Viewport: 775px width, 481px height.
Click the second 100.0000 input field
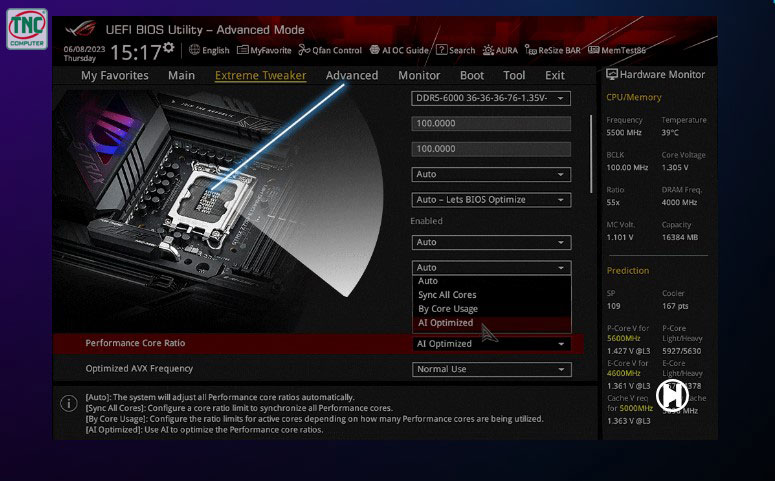[491, 149]
